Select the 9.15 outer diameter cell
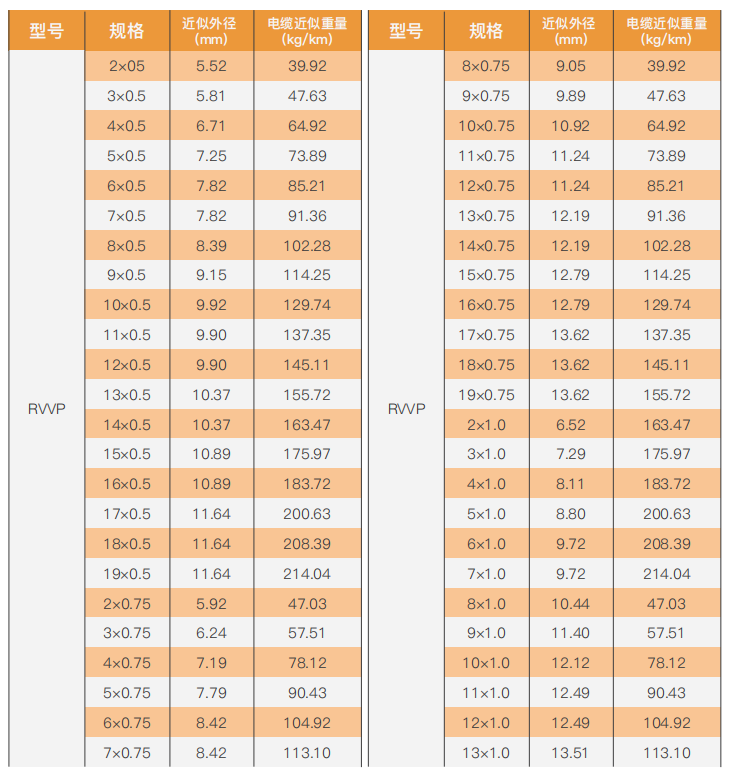This screenshot has height=777, width=729. pos(211,275)
